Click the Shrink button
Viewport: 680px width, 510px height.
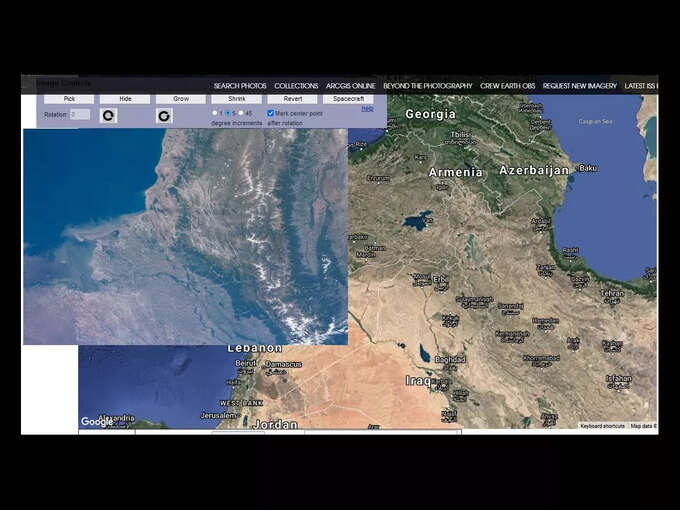pyautogui.click(x=237, y=99)
